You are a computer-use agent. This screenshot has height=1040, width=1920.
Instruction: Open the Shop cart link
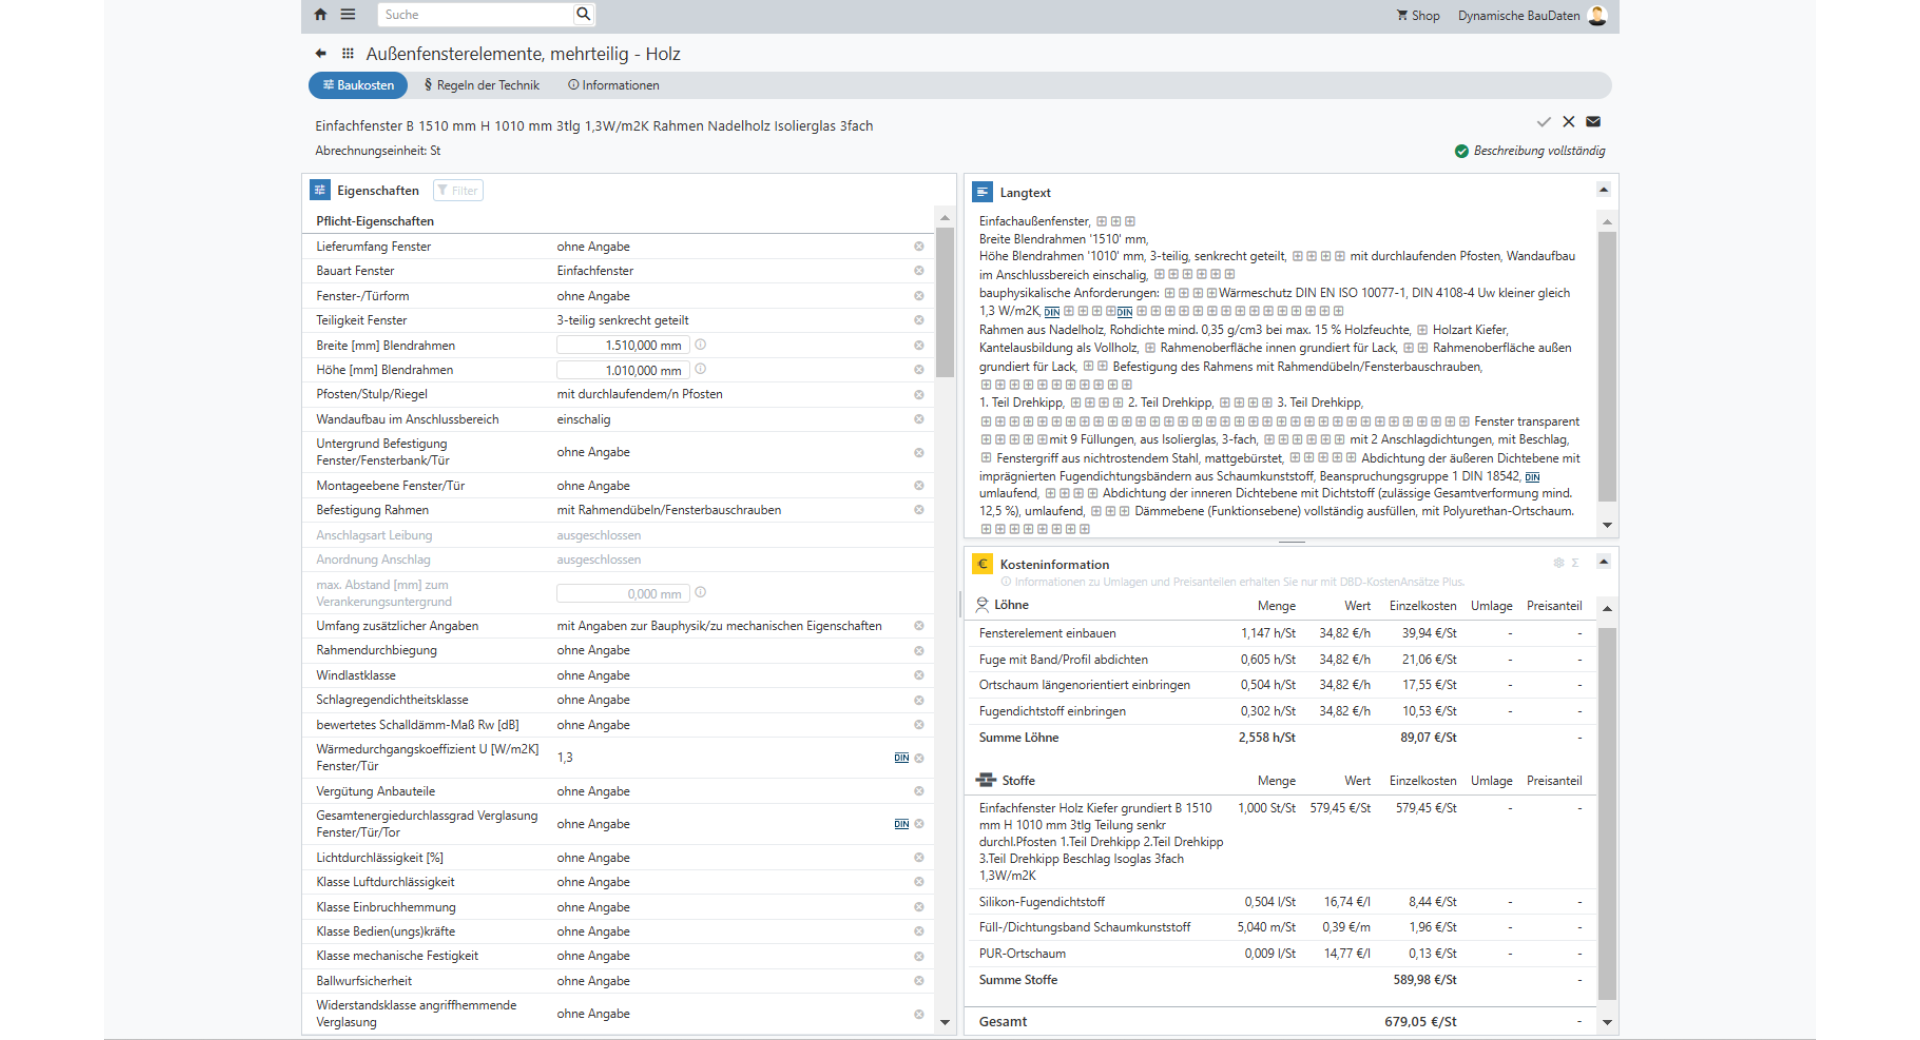[x=1418, y=16]
